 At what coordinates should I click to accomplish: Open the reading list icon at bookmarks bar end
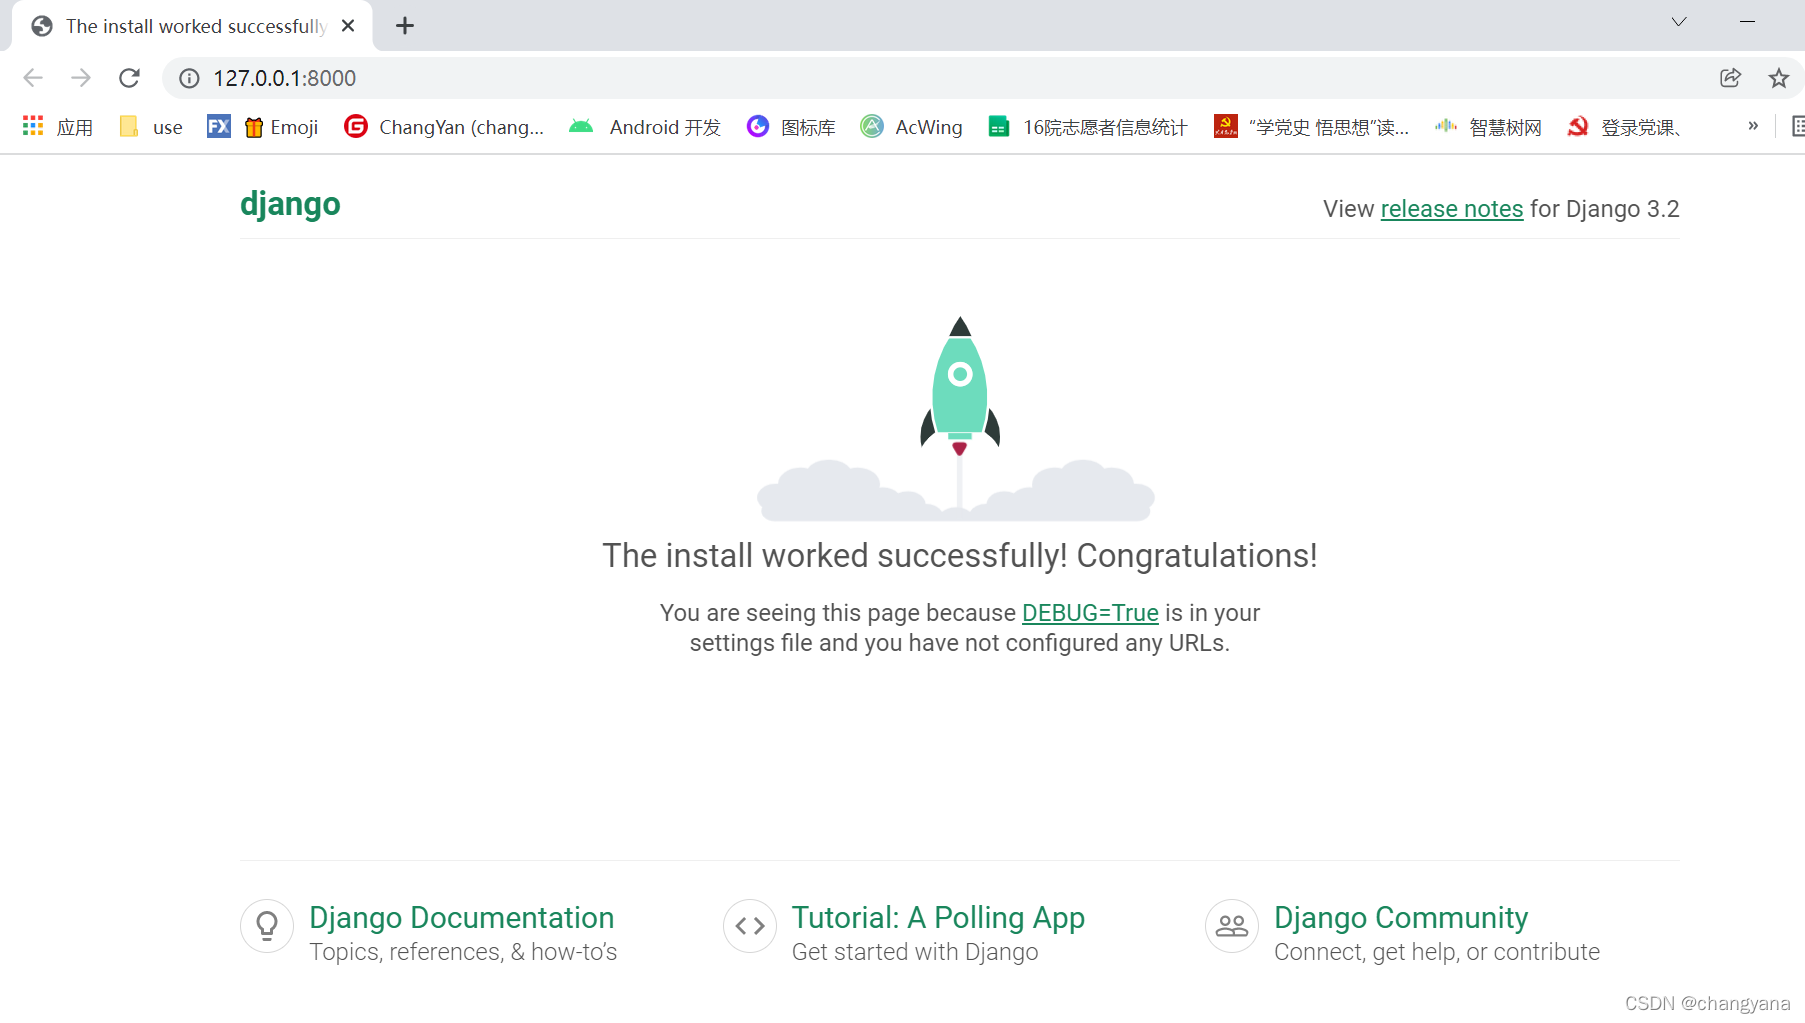[1797, 126]
